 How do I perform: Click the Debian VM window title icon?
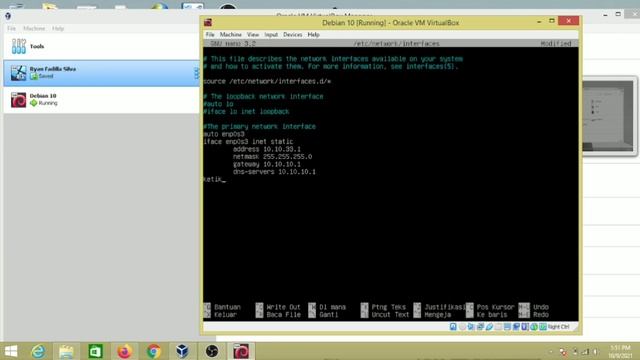[x=208, y=22]
